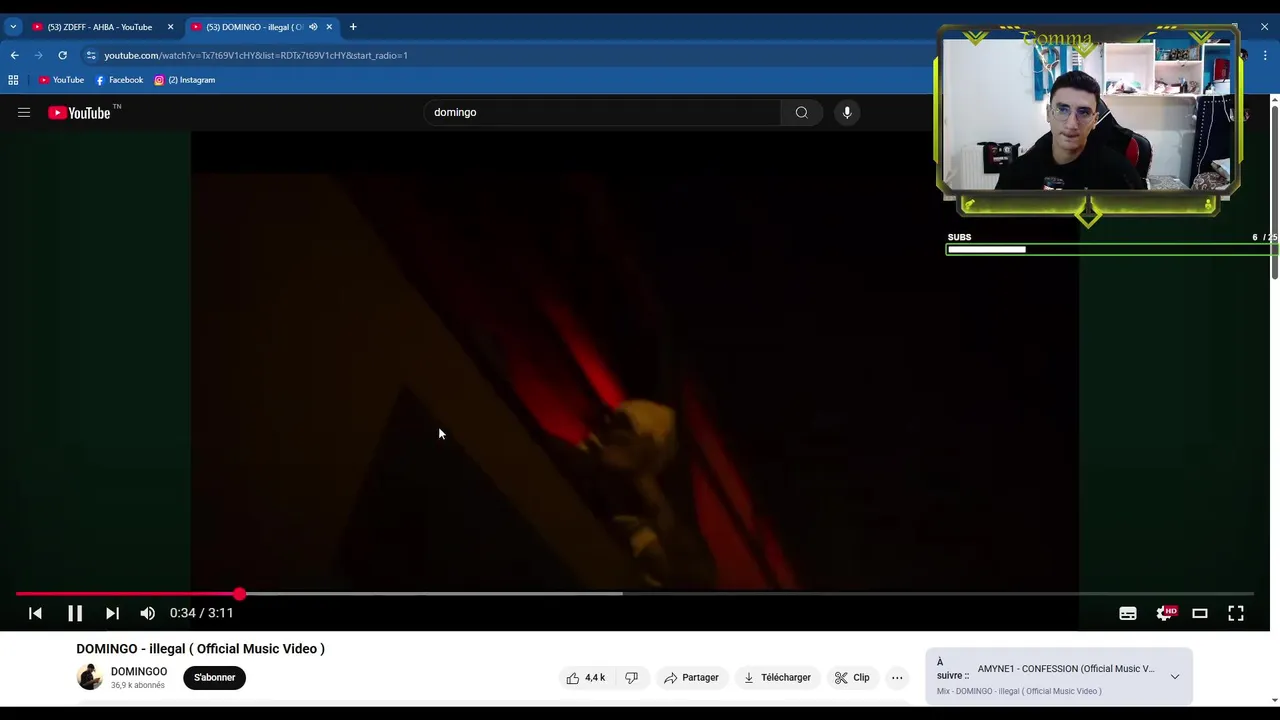
Task: Open the Partager share dialog
Action: coord(691,677)
